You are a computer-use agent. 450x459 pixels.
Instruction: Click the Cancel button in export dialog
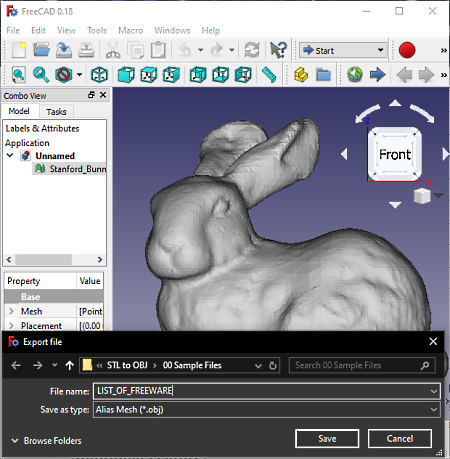click(x=400, y=439)
